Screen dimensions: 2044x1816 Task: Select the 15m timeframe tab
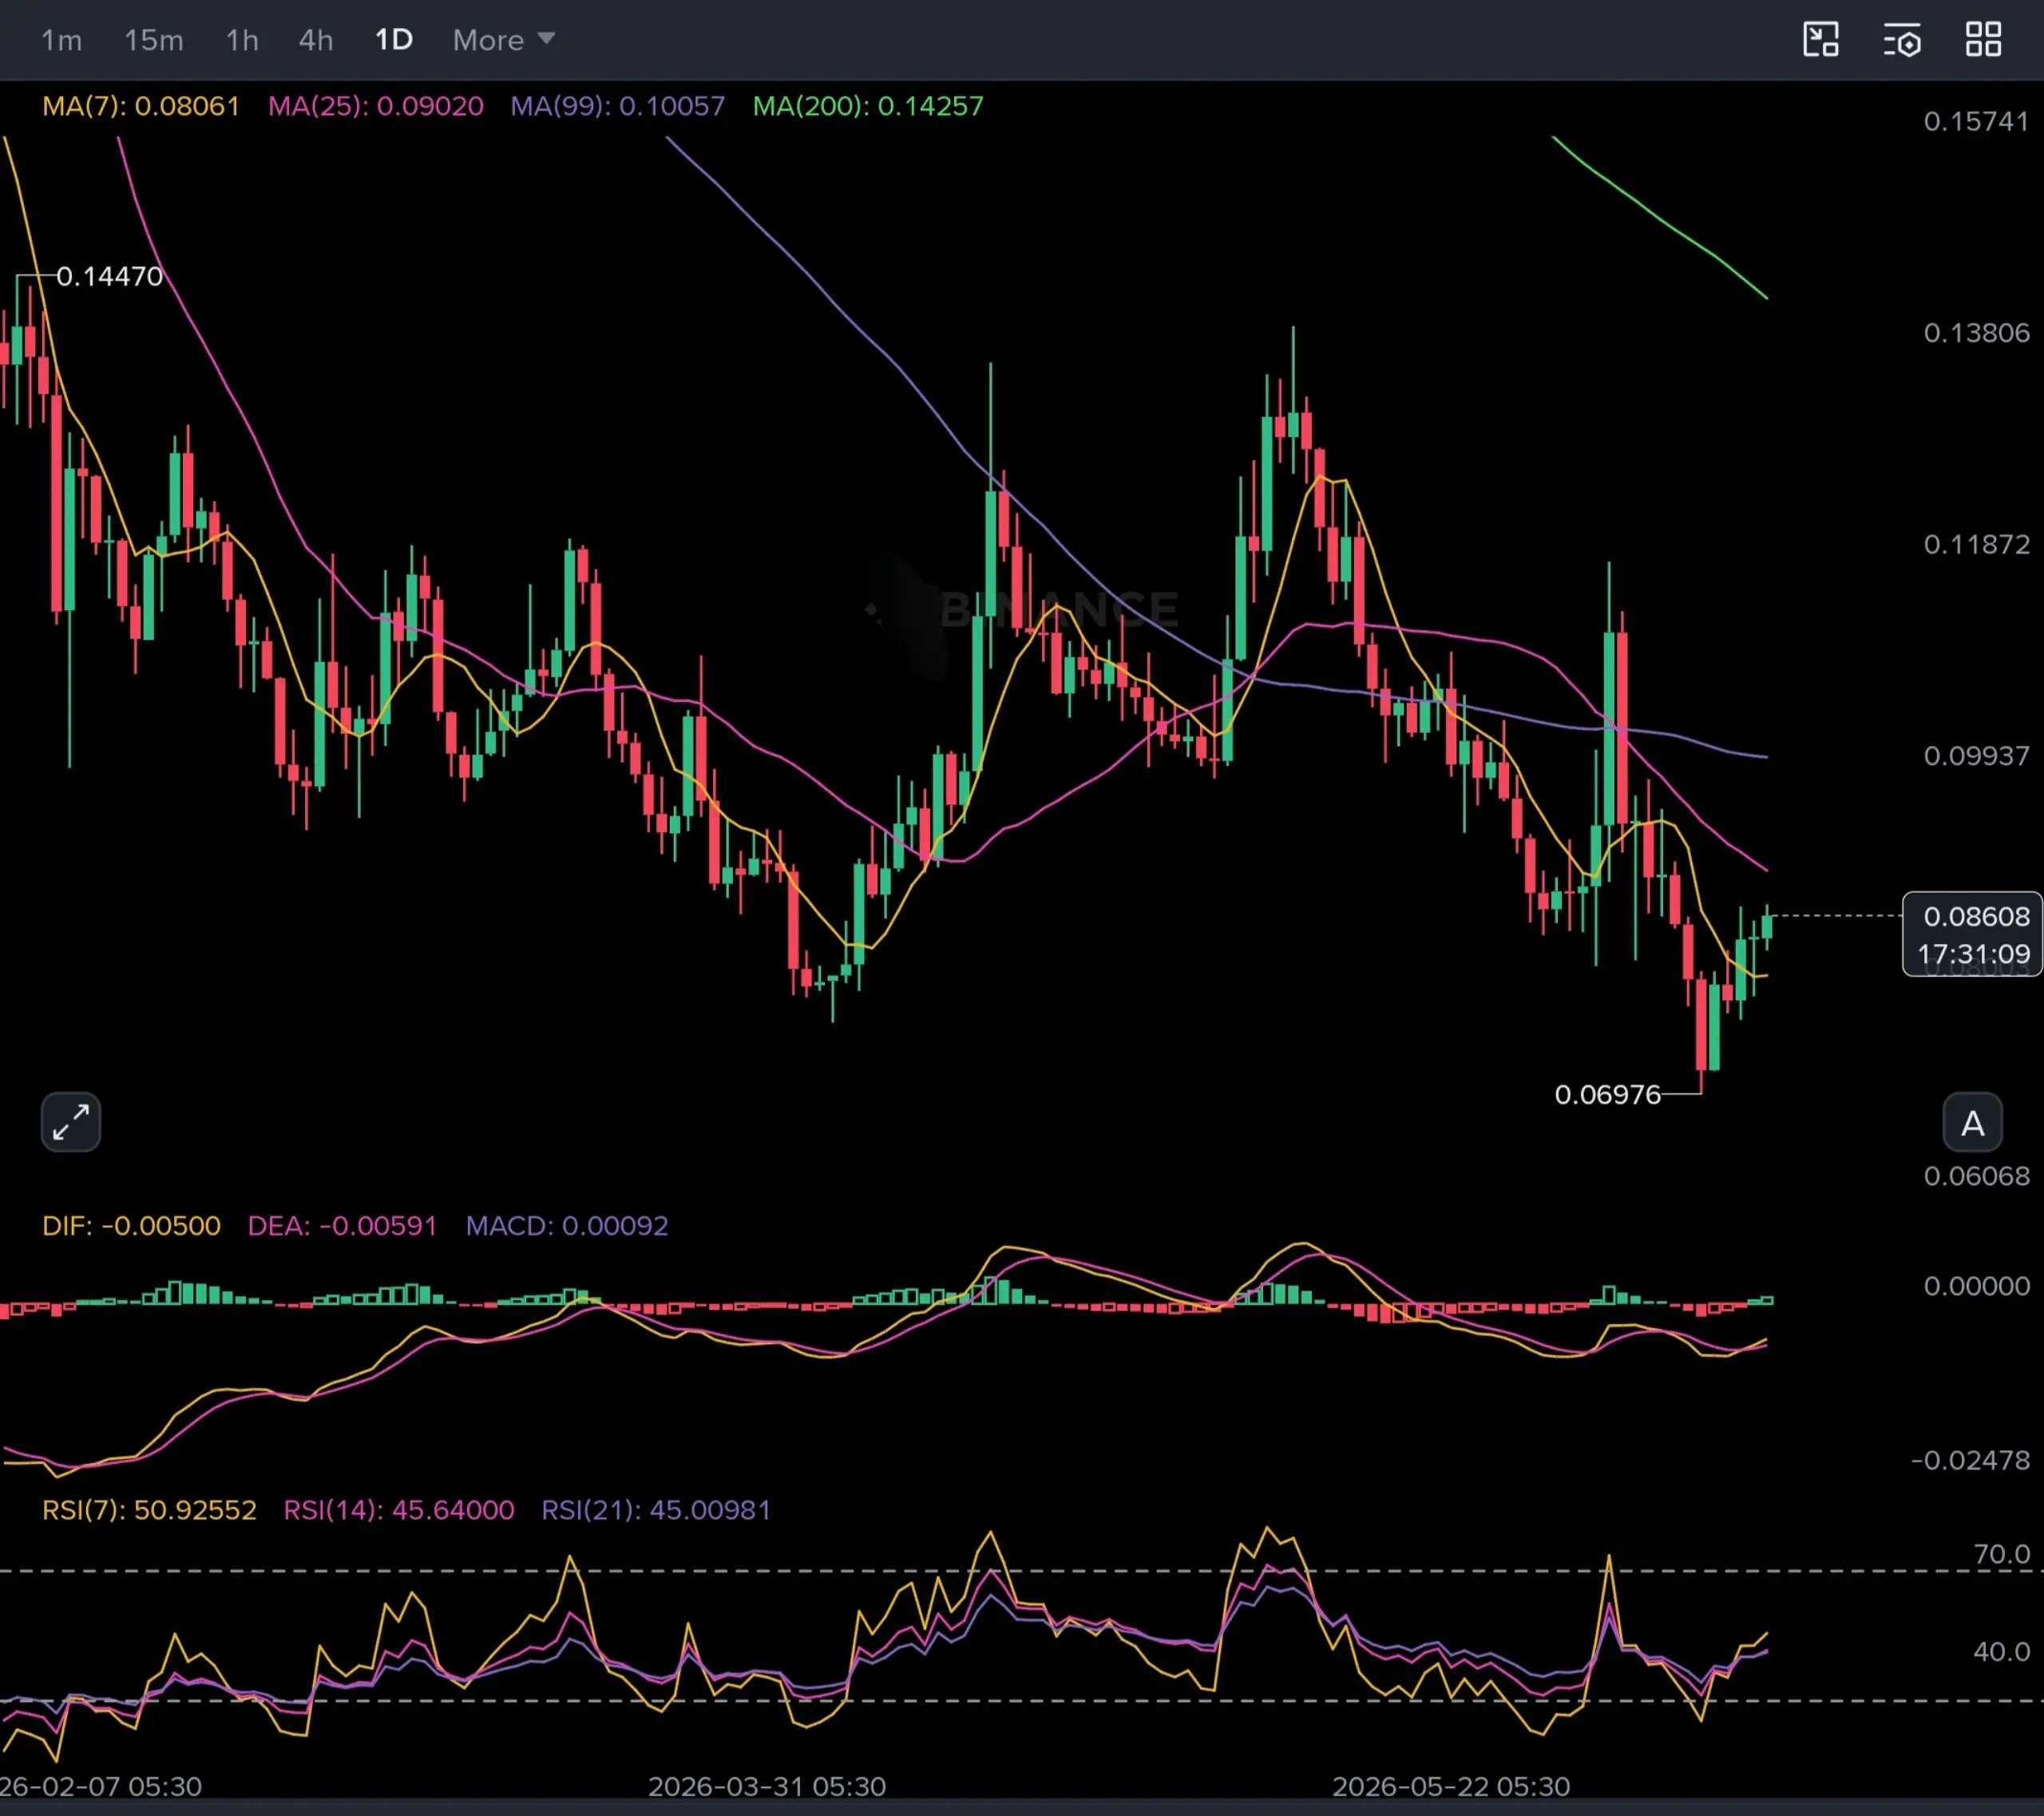point(154,40)
